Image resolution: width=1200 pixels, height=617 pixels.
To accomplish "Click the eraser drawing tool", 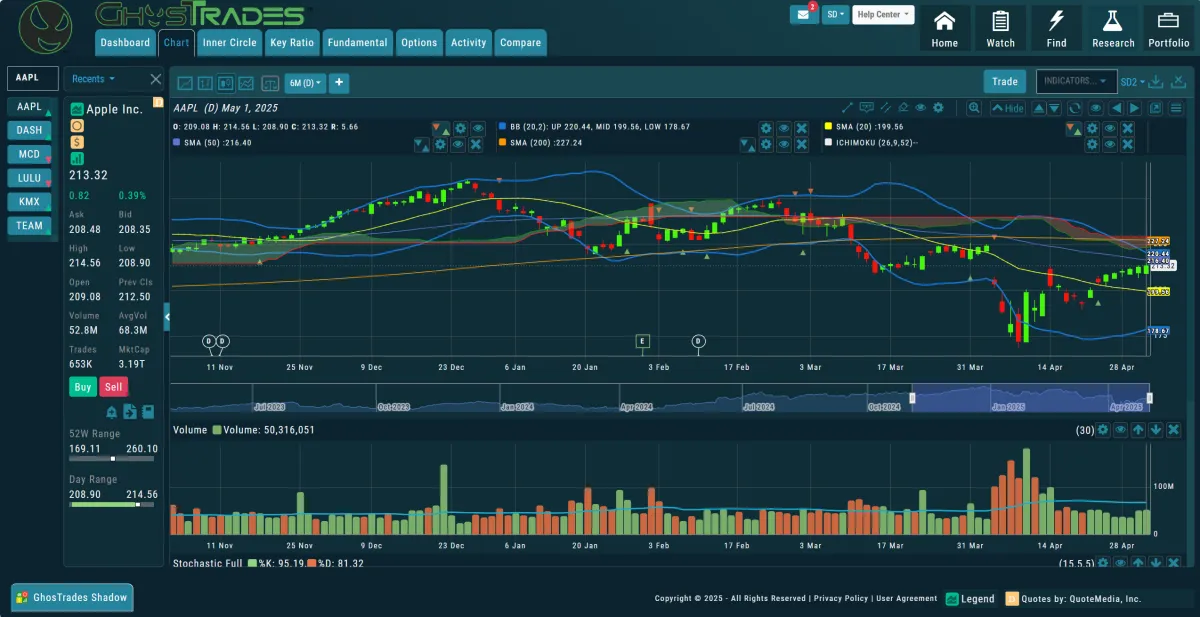I will pyautogui.click(x=902, y=108).
